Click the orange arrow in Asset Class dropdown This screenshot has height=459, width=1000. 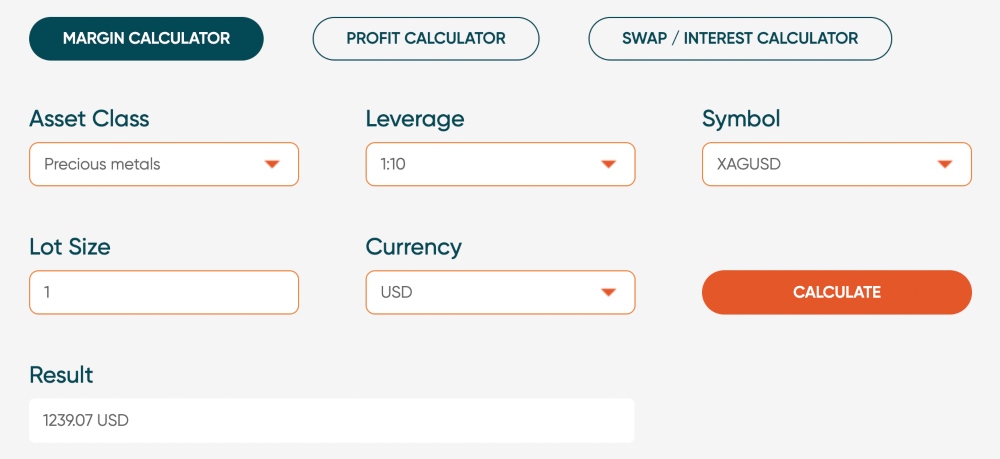[x=272, y=165]
